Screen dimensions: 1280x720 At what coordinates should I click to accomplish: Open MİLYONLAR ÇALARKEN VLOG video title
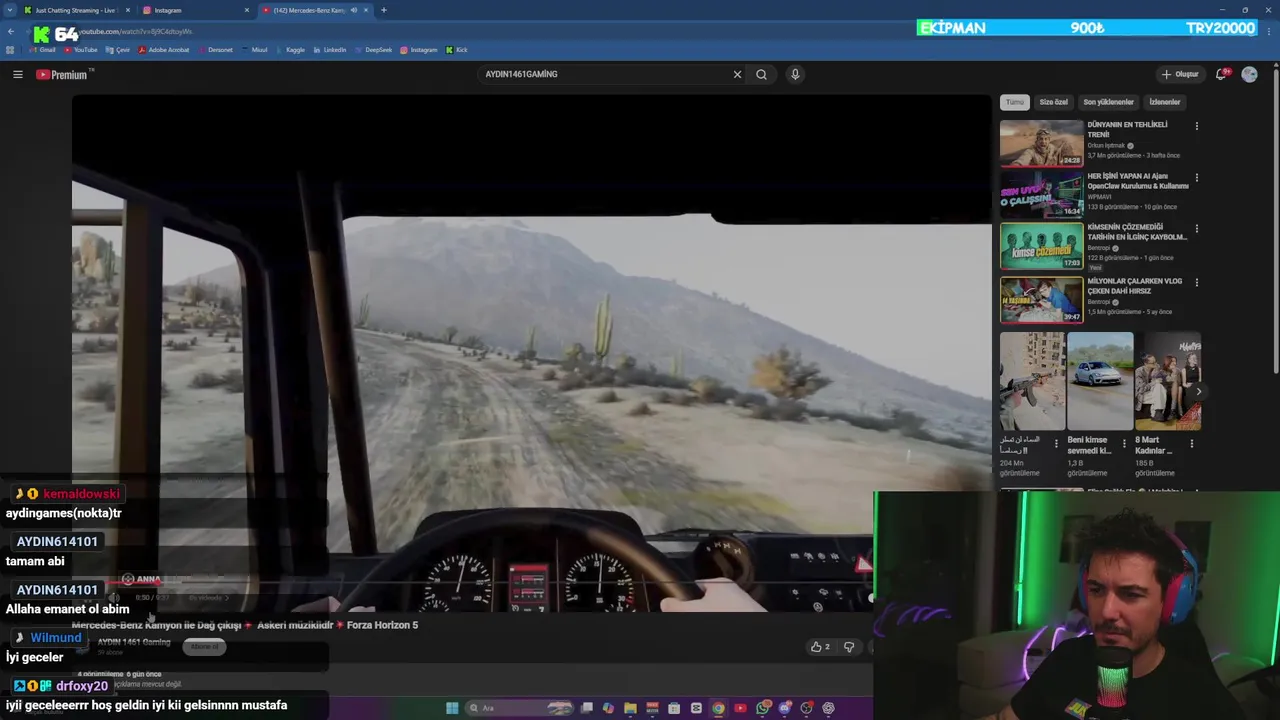(x=1135, y=285)
